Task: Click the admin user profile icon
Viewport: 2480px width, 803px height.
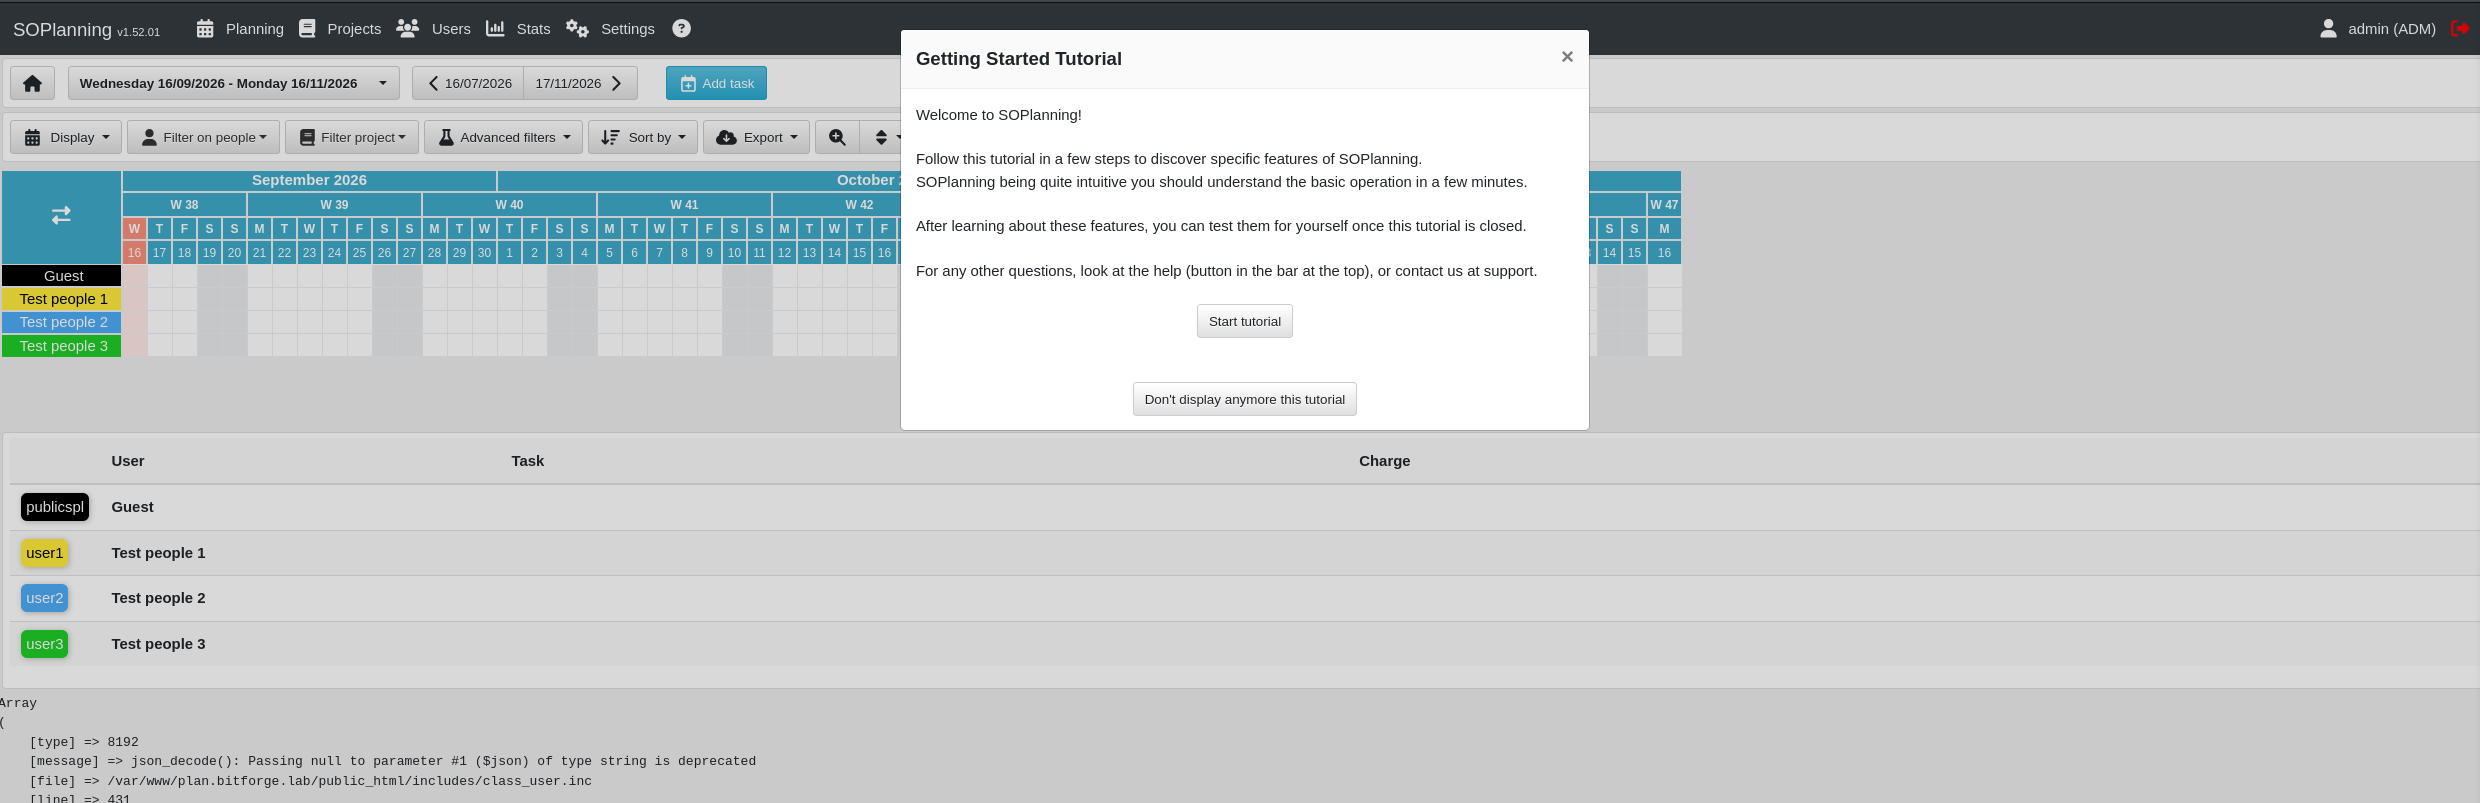Action: [2328, 29]
